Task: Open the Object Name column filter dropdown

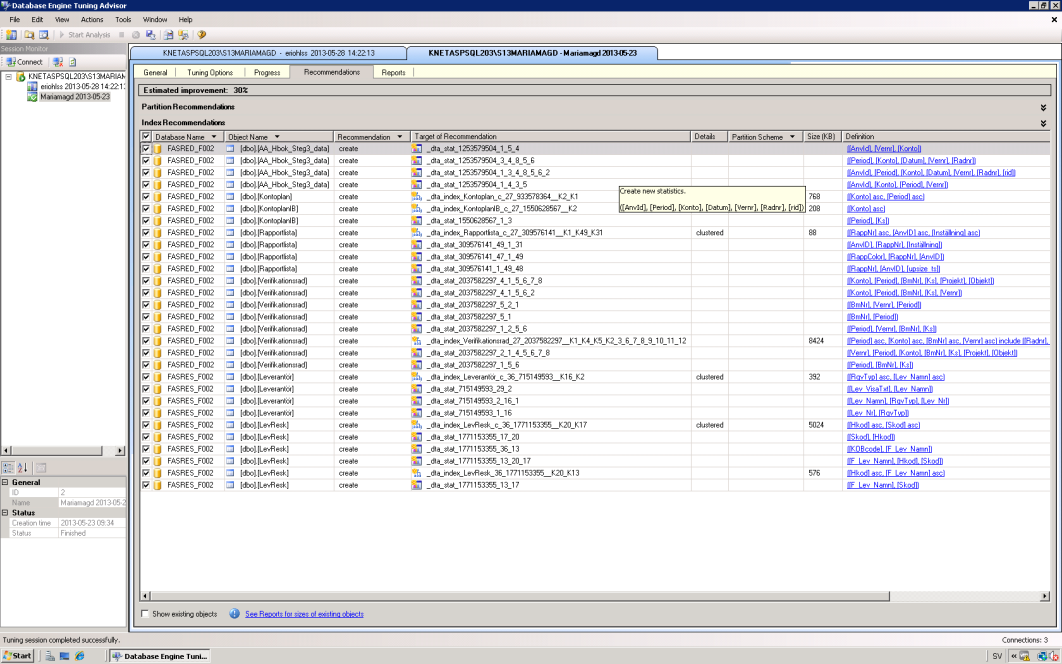Action: [277, 137]
